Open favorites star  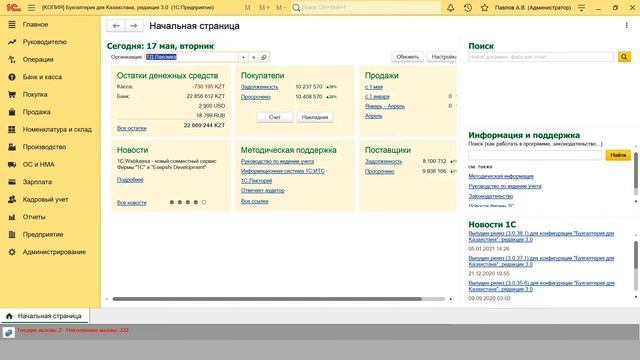pyautogui.click(x=484, y=7)
